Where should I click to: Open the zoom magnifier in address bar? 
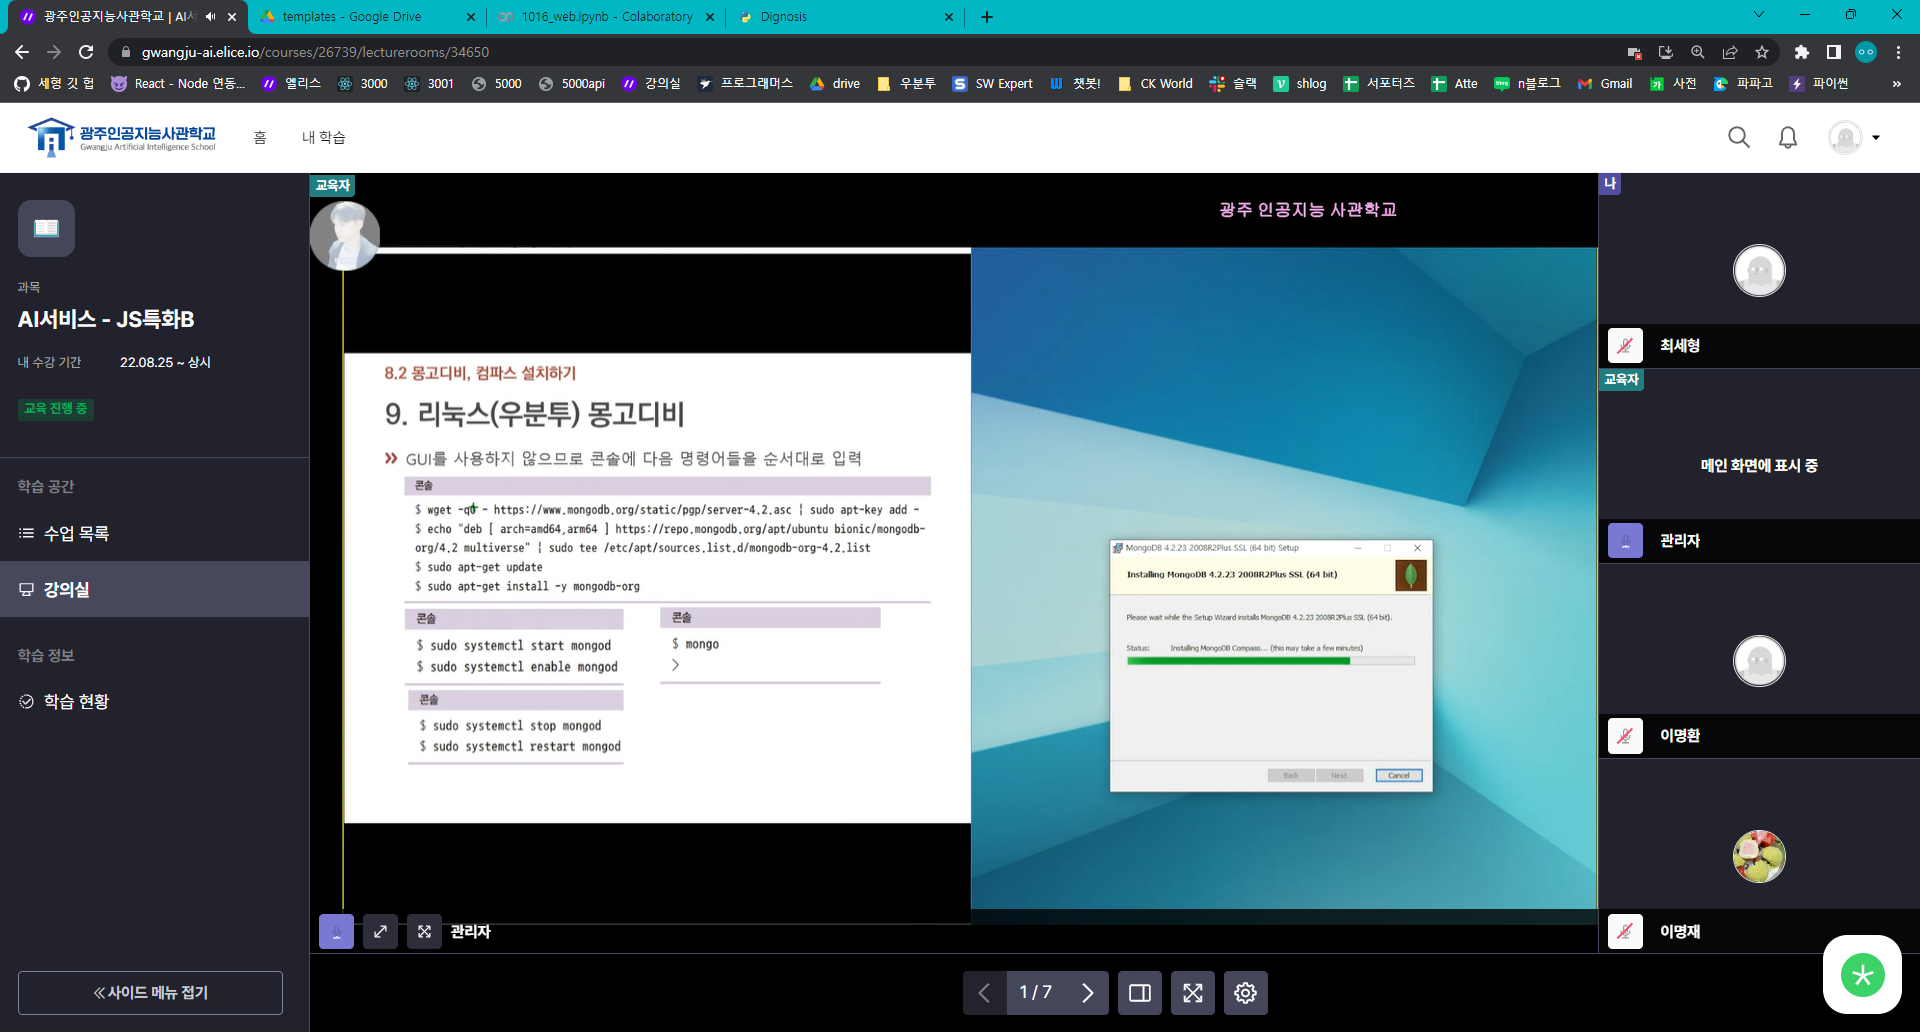click(x=1698, y=52)
